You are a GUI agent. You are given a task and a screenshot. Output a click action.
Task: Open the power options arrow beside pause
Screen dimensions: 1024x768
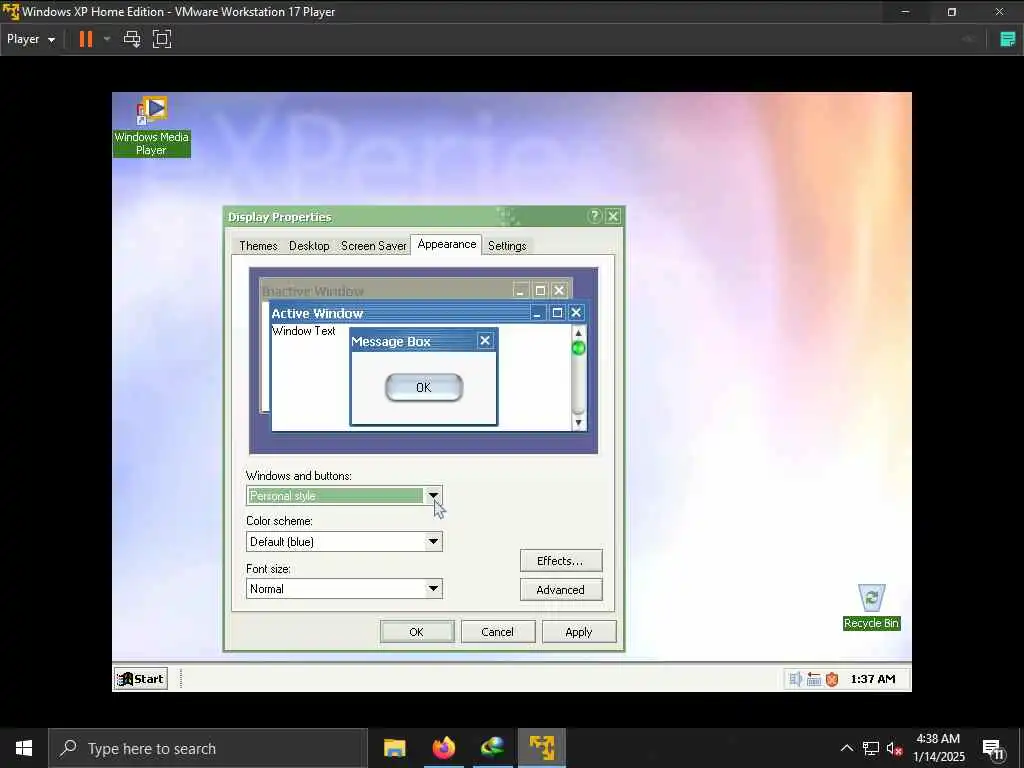pos(107,39)
